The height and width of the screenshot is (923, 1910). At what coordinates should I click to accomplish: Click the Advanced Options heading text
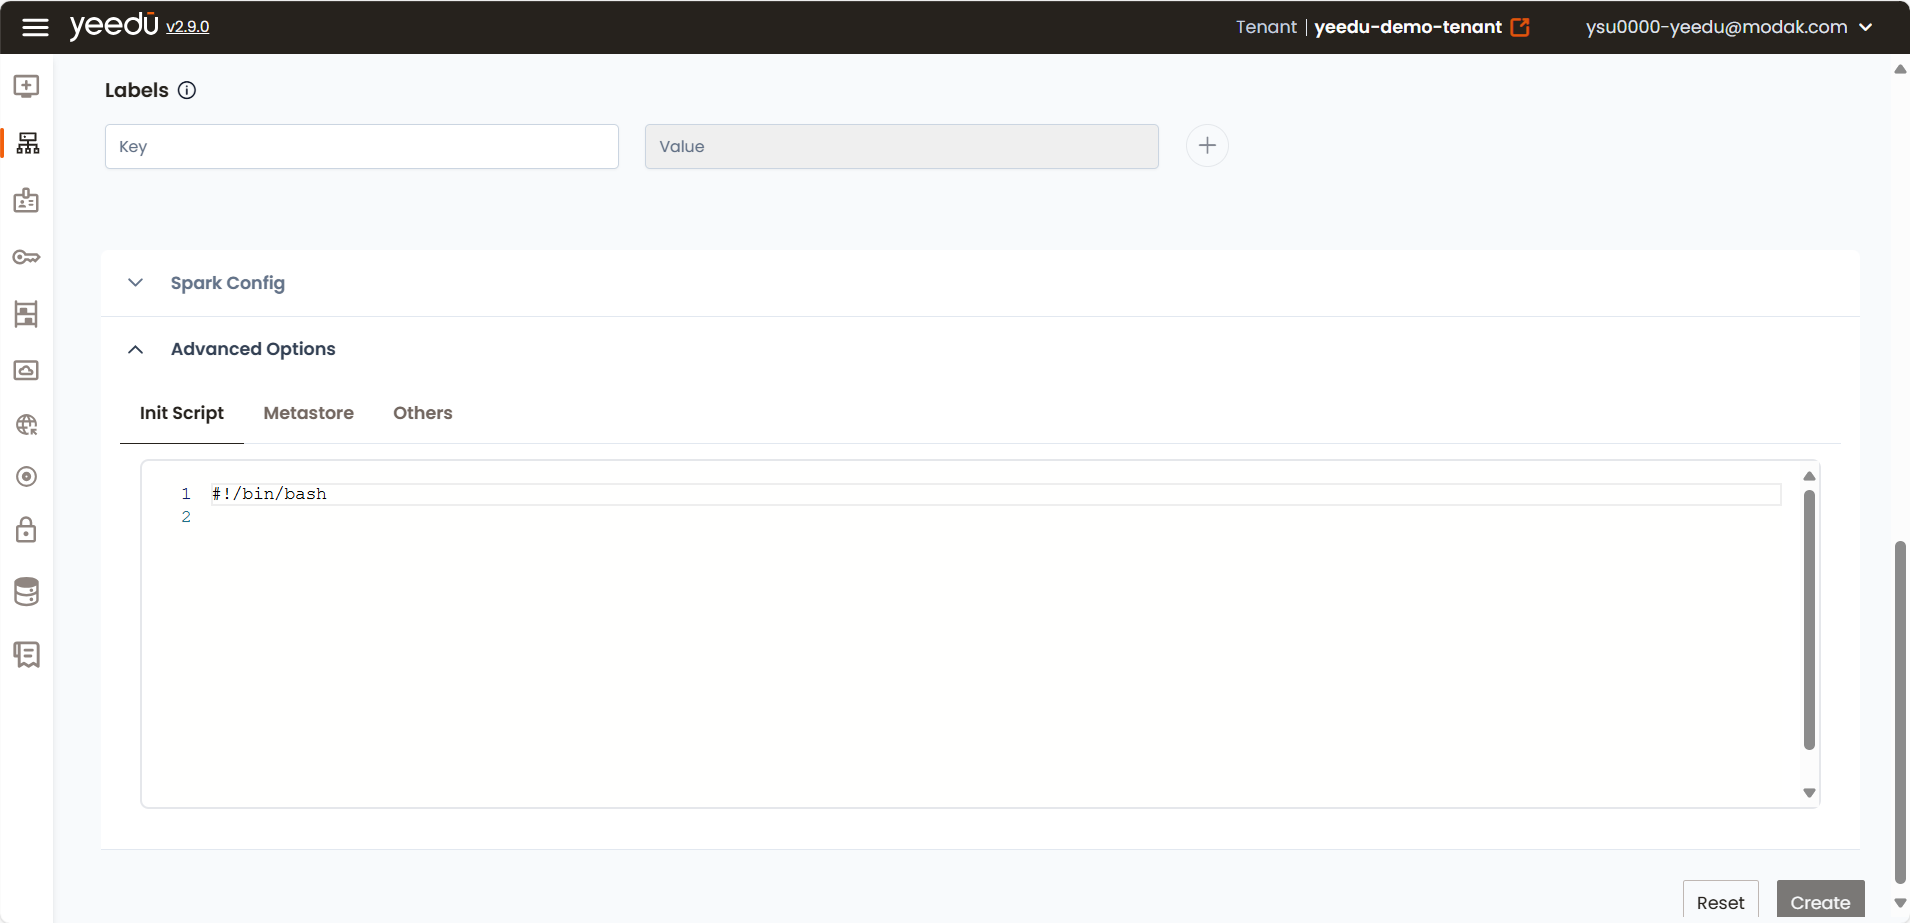(253, 349)
